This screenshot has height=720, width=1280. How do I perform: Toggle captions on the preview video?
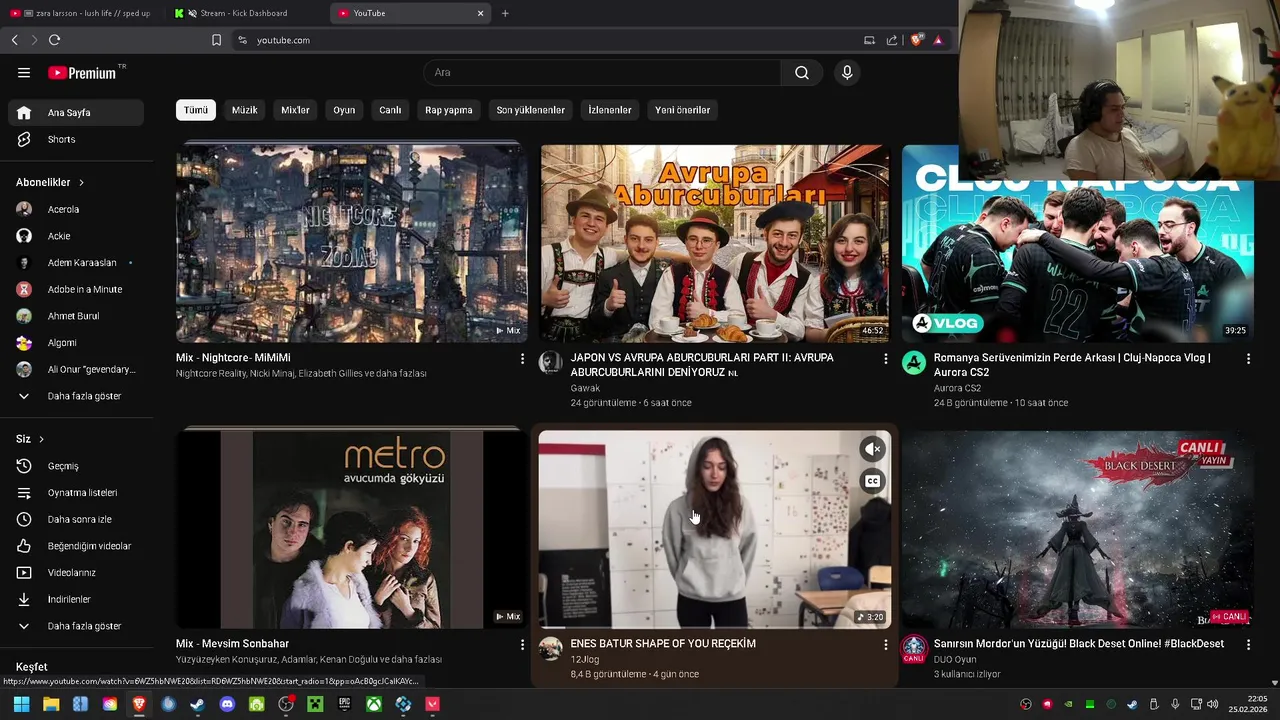point(873,481)
